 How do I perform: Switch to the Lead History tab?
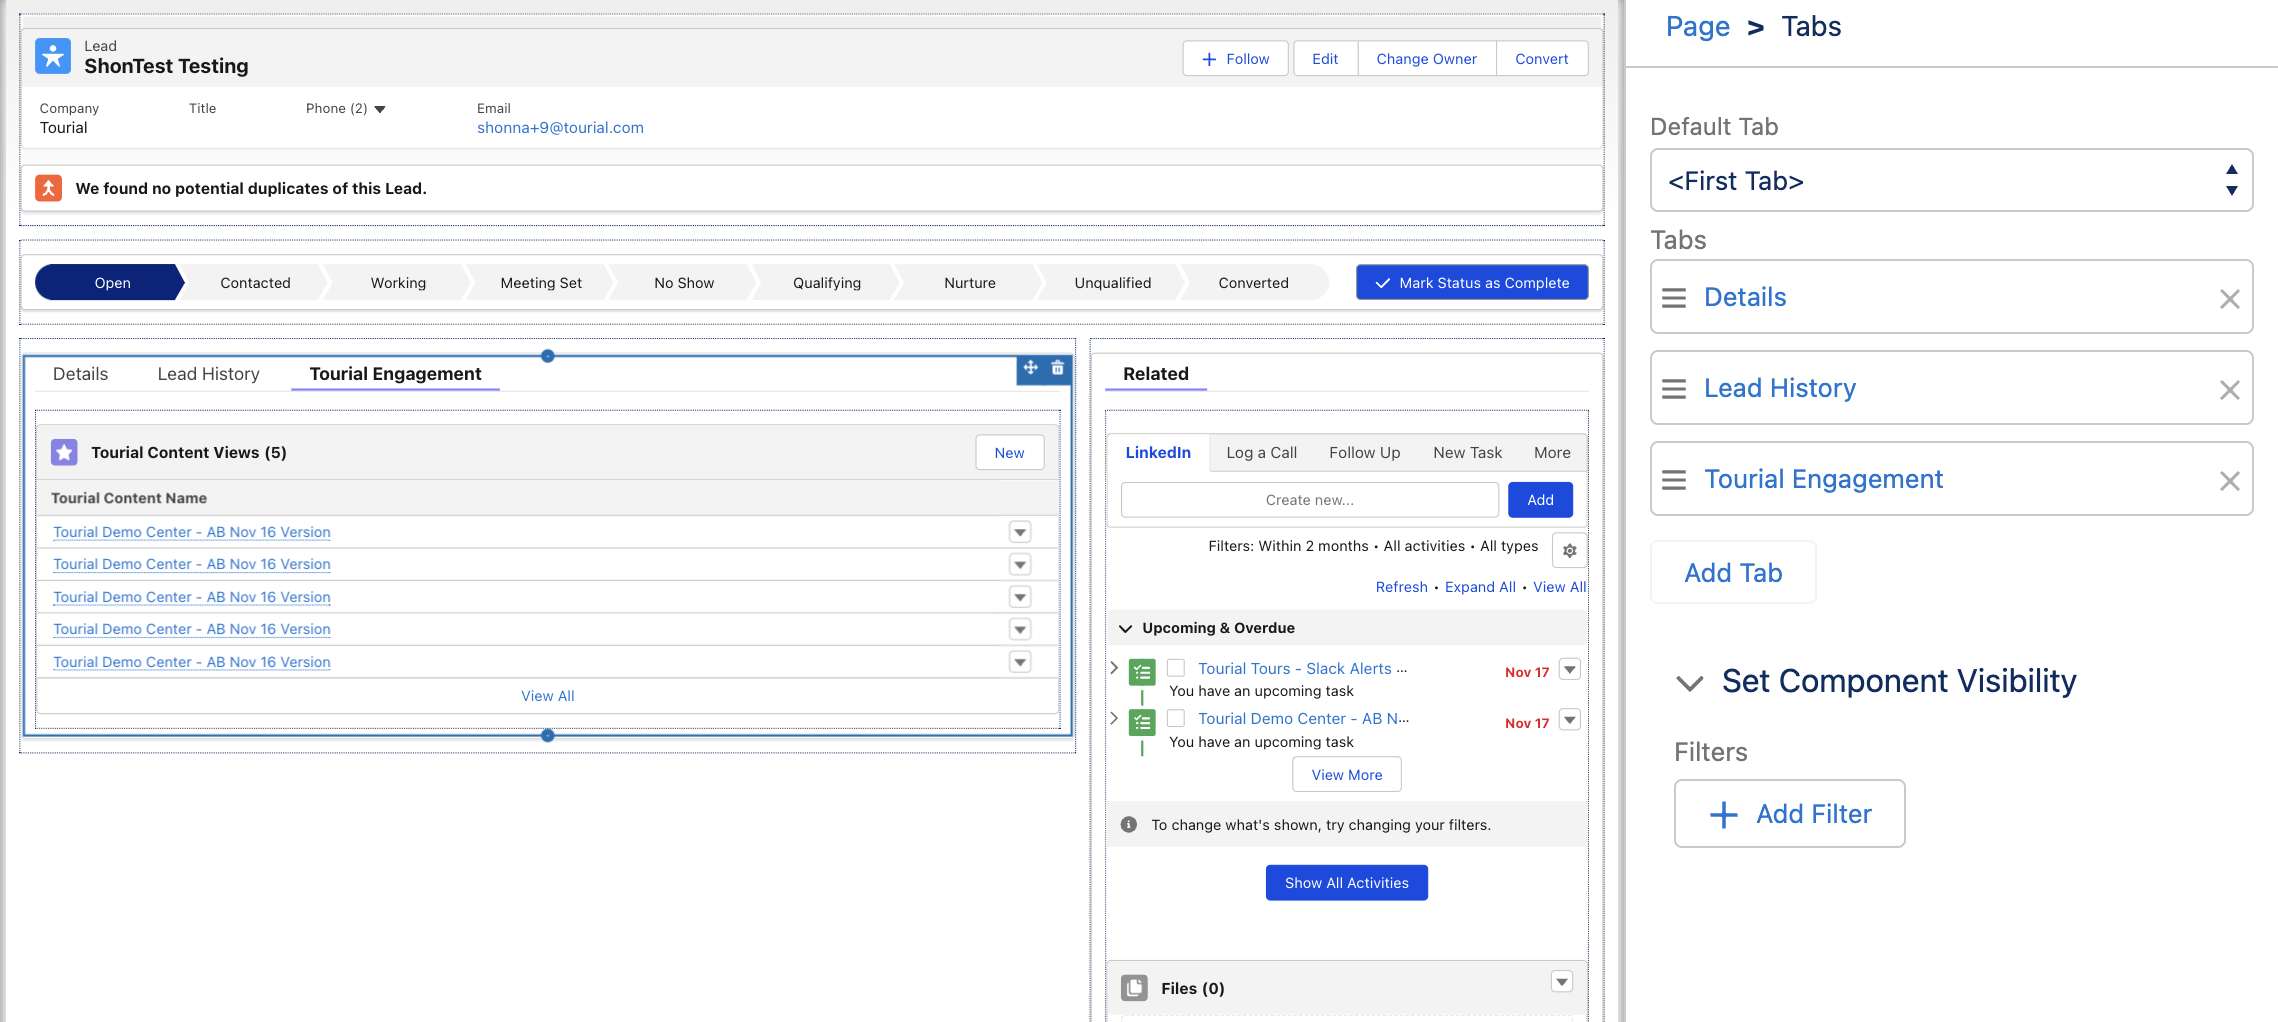tap(208, 374)
